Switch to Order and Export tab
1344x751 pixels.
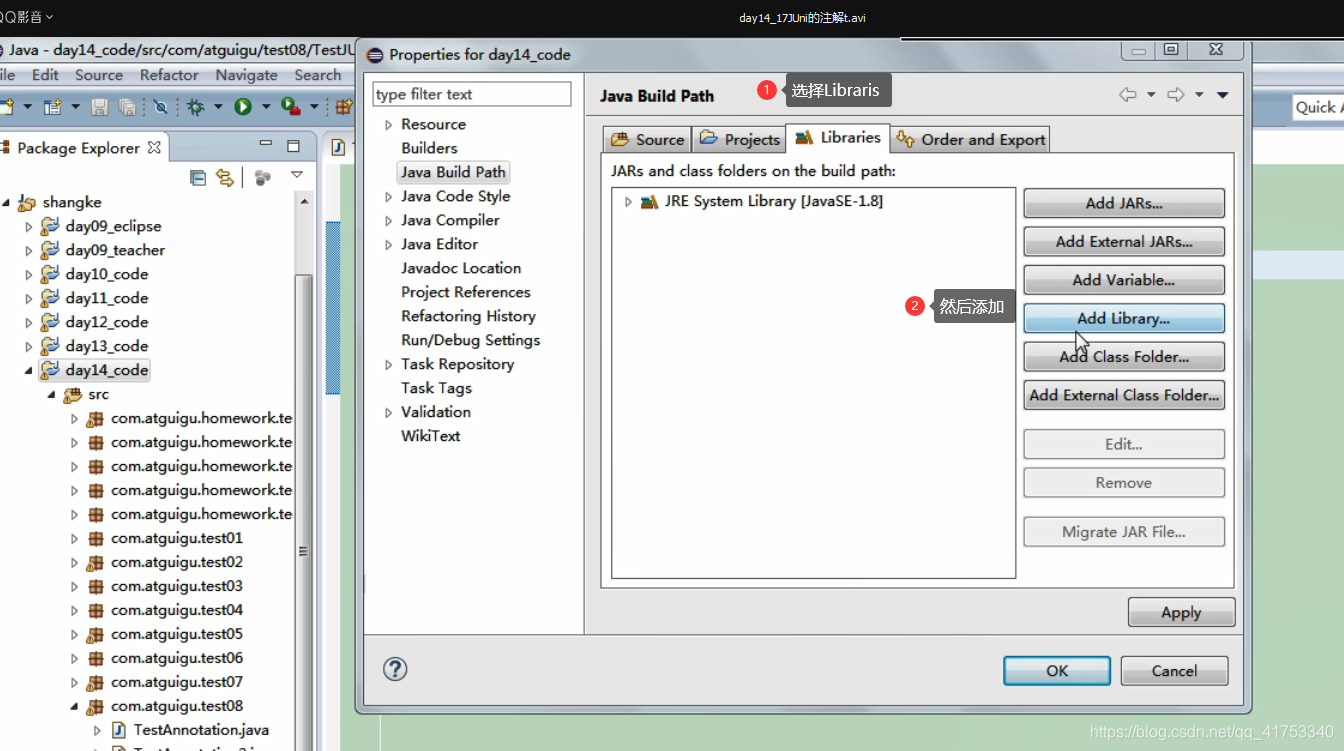point(970,139)
